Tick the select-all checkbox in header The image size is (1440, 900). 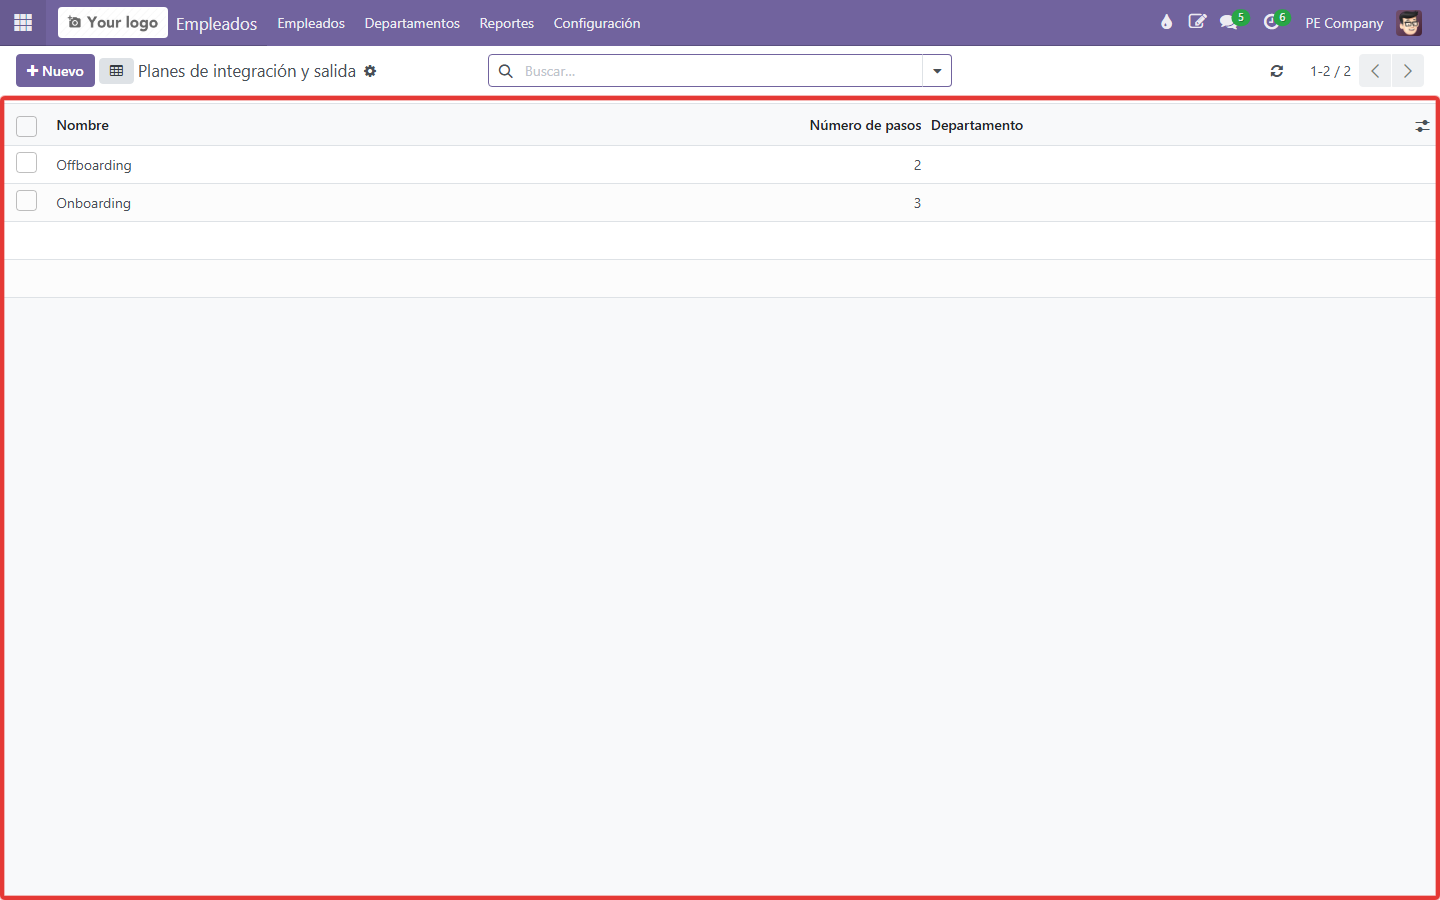27,126
